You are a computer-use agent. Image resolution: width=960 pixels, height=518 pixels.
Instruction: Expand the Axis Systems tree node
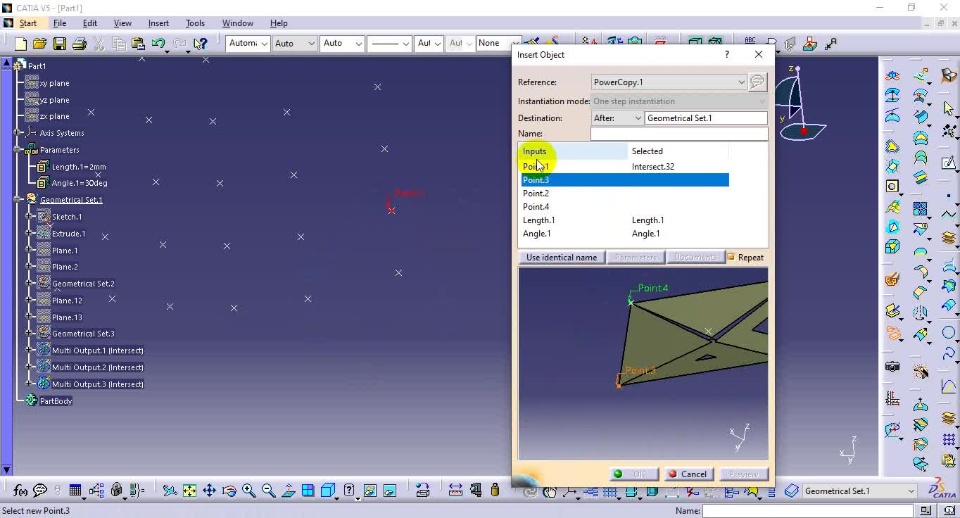pyautogui.click(x=17, y=133)
